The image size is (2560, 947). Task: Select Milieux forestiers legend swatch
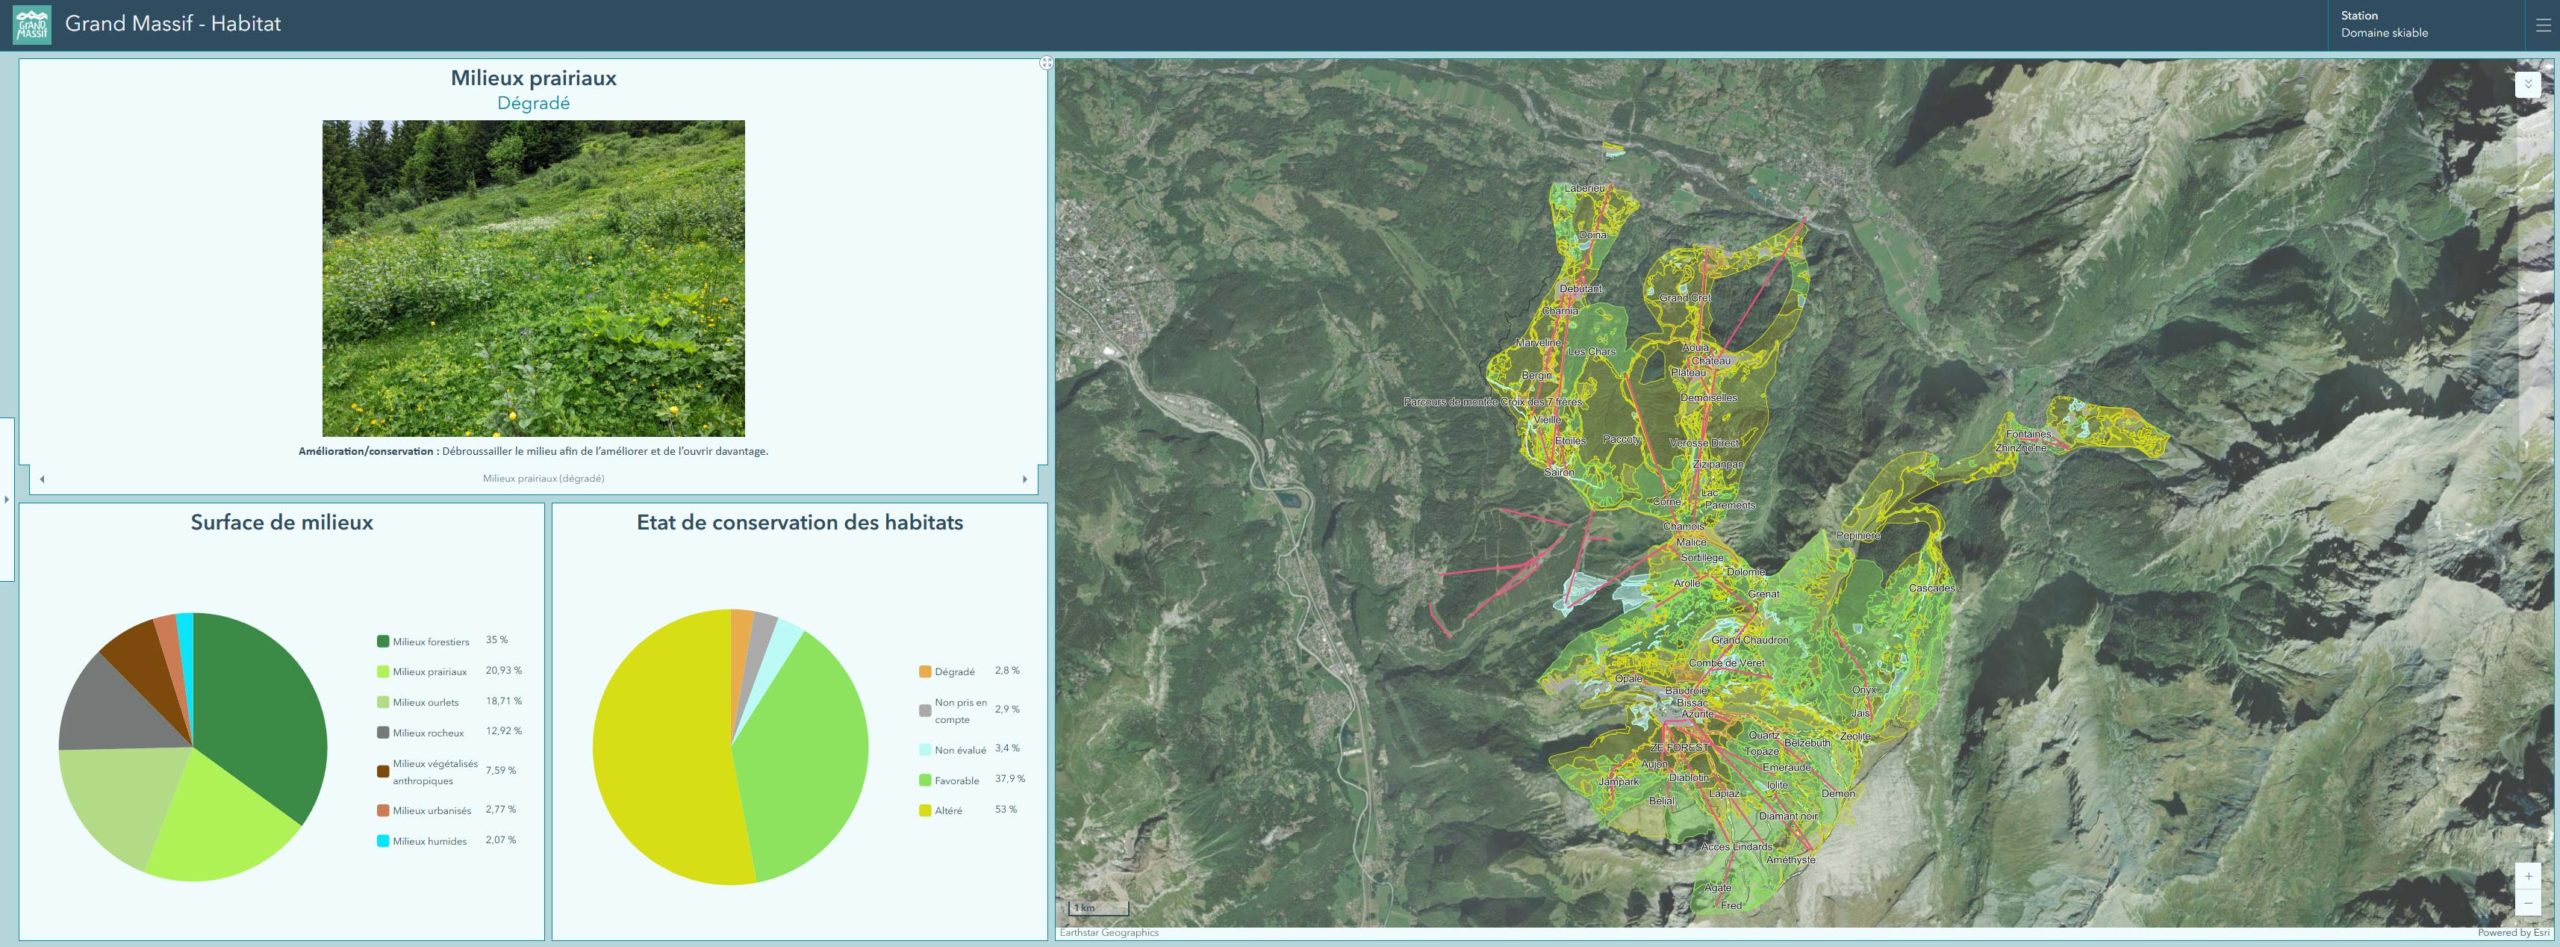tap(383, 641)
